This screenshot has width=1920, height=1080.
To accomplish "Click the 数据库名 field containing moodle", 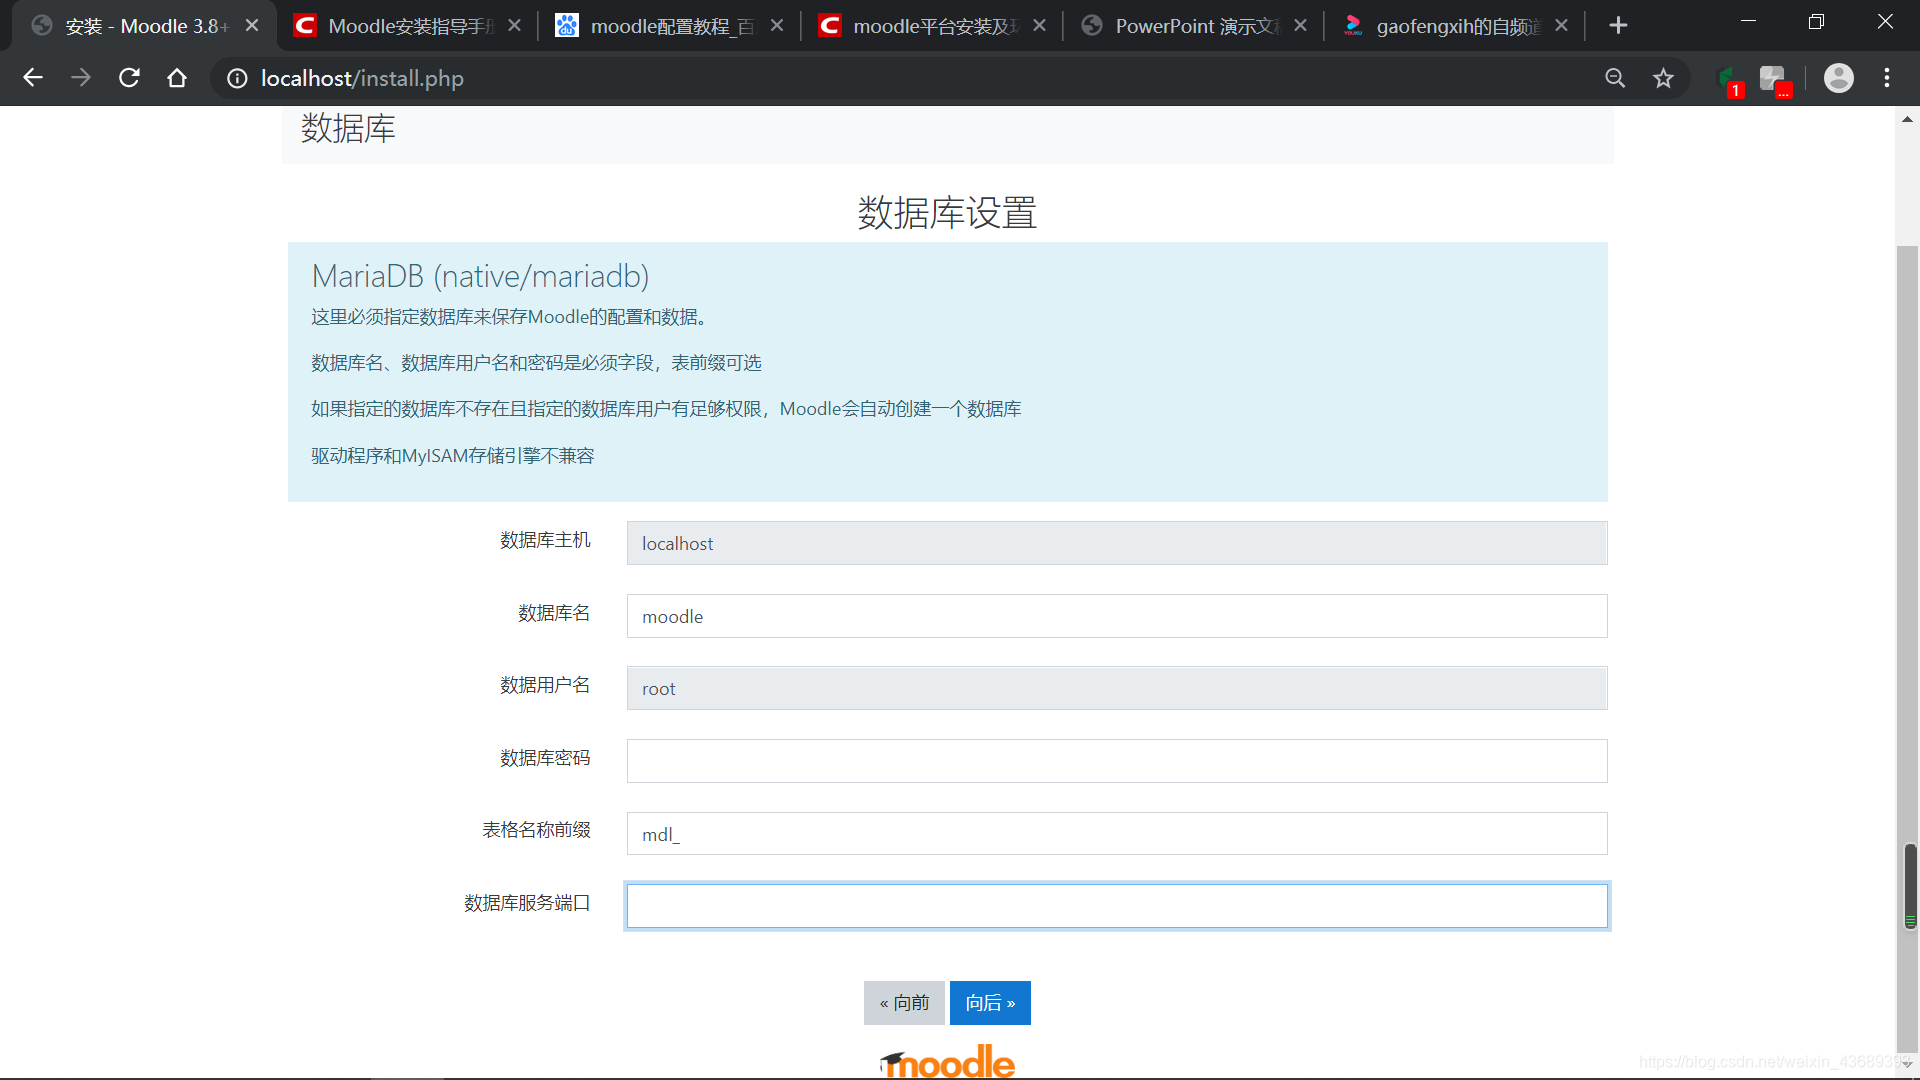I will 1116,616.
